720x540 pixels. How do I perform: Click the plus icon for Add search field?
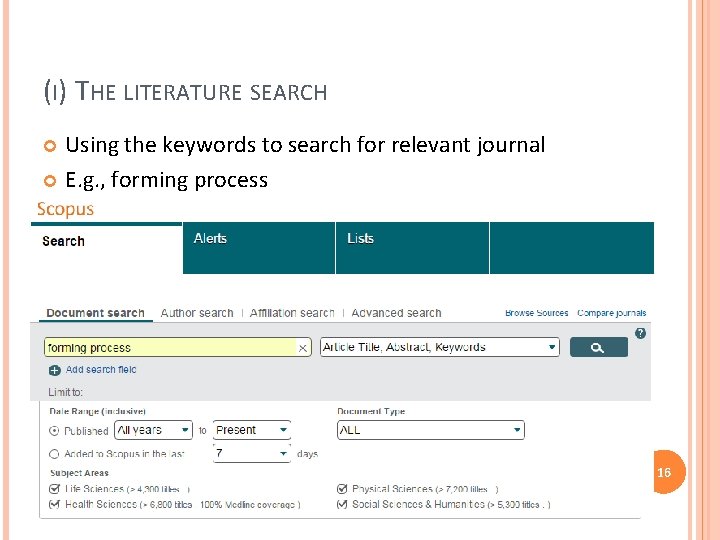(x=55, y=370)
